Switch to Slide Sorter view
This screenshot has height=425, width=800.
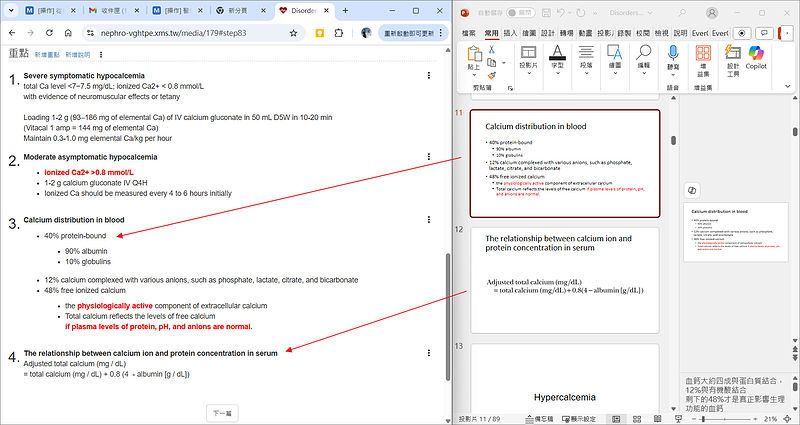click(636, 418)
